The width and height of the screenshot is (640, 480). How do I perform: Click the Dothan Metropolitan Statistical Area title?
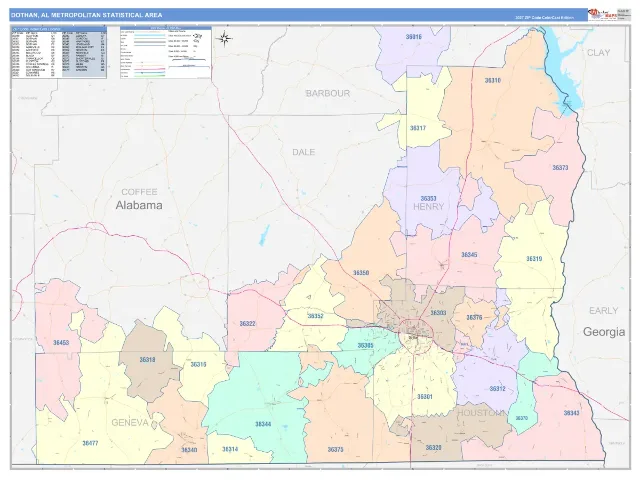87,15
